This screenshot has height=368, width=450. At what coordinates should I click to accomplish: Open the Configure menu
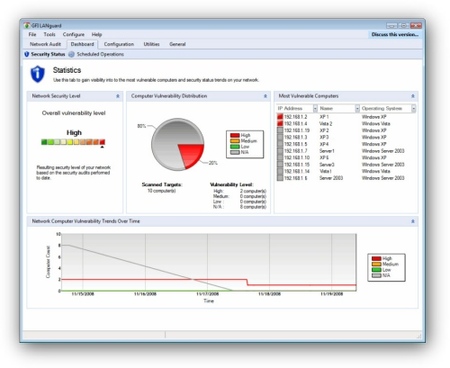tap(73, 34)
